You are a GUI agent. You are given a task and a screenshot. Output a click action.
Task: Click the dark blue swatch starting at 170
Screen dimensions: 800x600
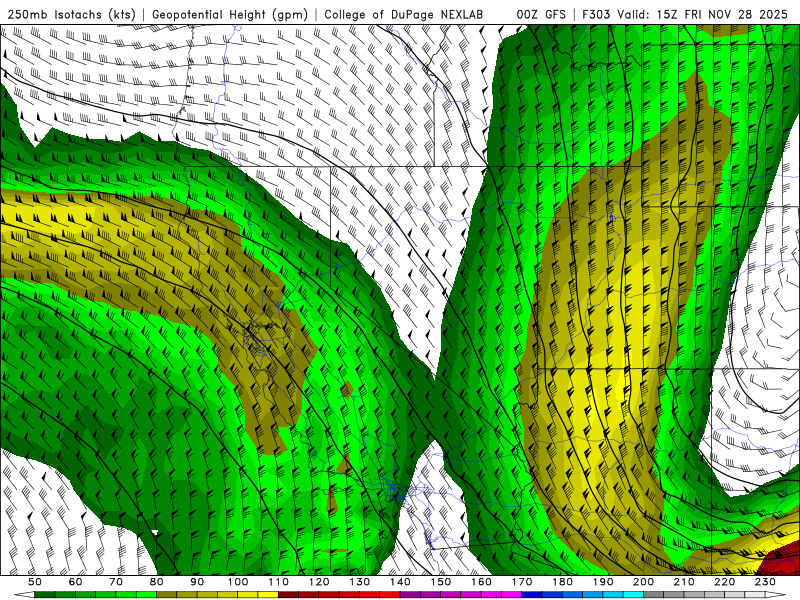(532, 594)
